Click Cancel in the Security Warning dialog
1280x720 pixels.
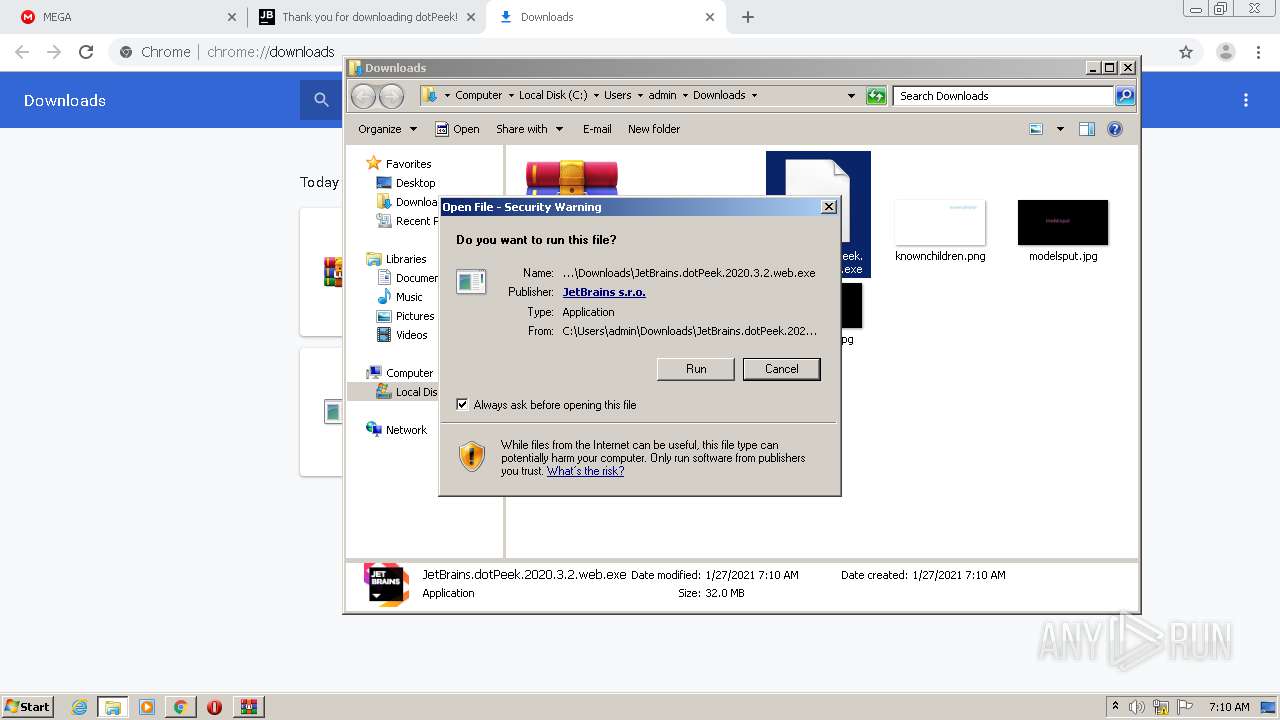click(781, 369)
